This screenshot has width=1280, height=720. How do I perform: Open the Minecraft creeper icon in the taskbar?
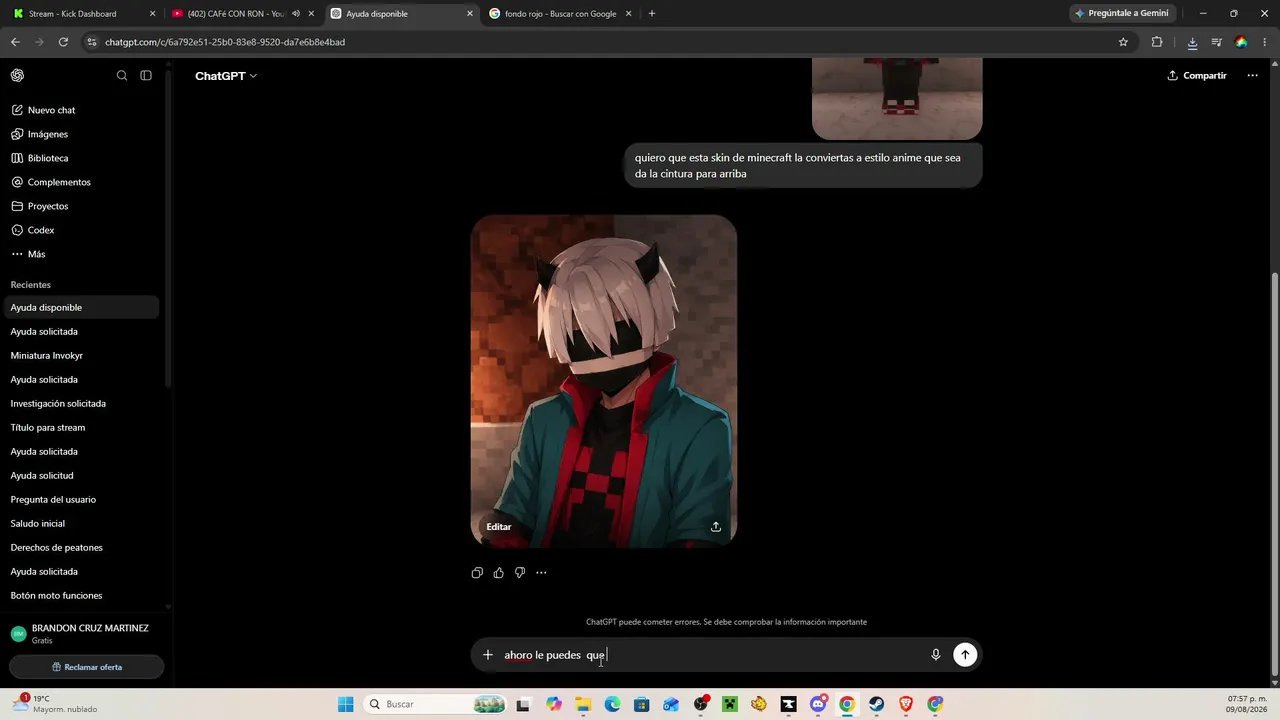730,704
